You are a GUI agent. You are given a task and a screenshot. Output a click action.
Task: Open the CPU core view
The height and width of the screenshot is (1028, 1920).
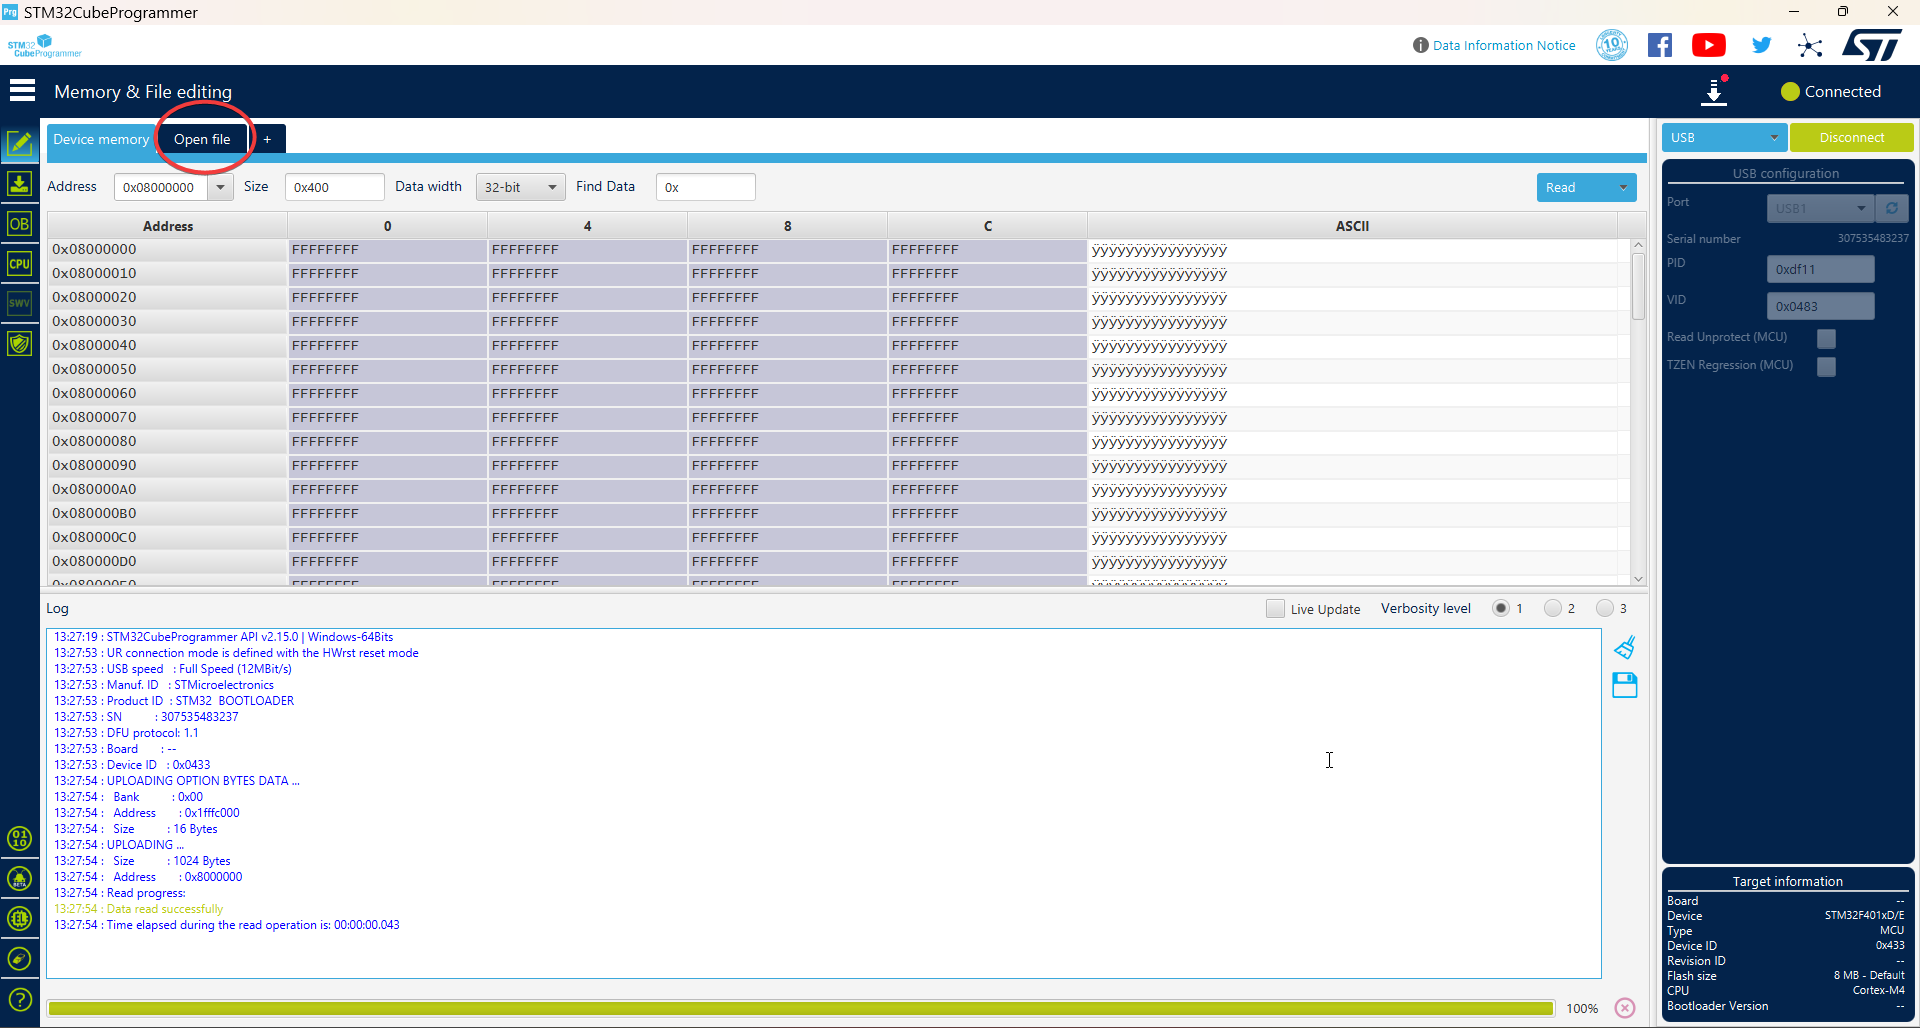point(20,263)
